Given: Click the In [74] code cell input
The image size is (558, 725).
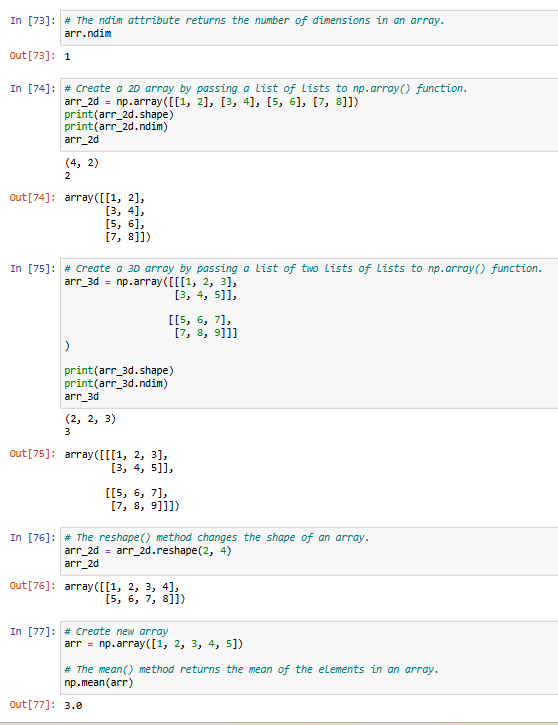Looking at the screenshot, I should [x=309, y=115].
